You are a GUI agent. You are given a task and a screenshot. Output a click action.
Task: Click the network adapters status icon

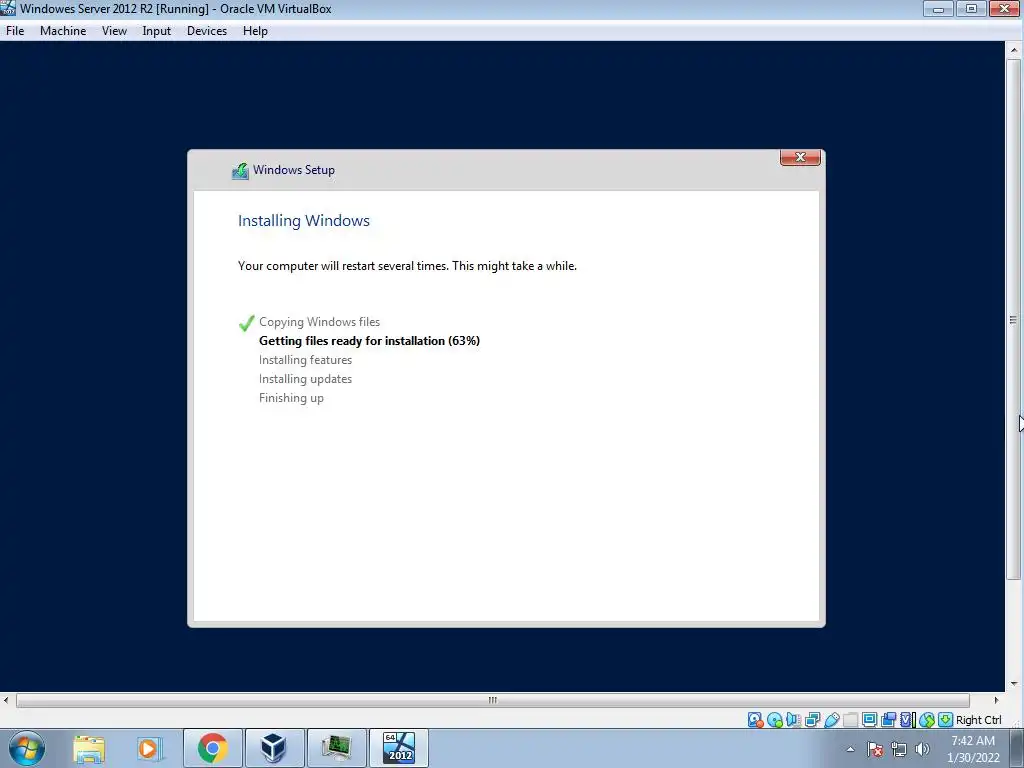[x=812, y=720]
